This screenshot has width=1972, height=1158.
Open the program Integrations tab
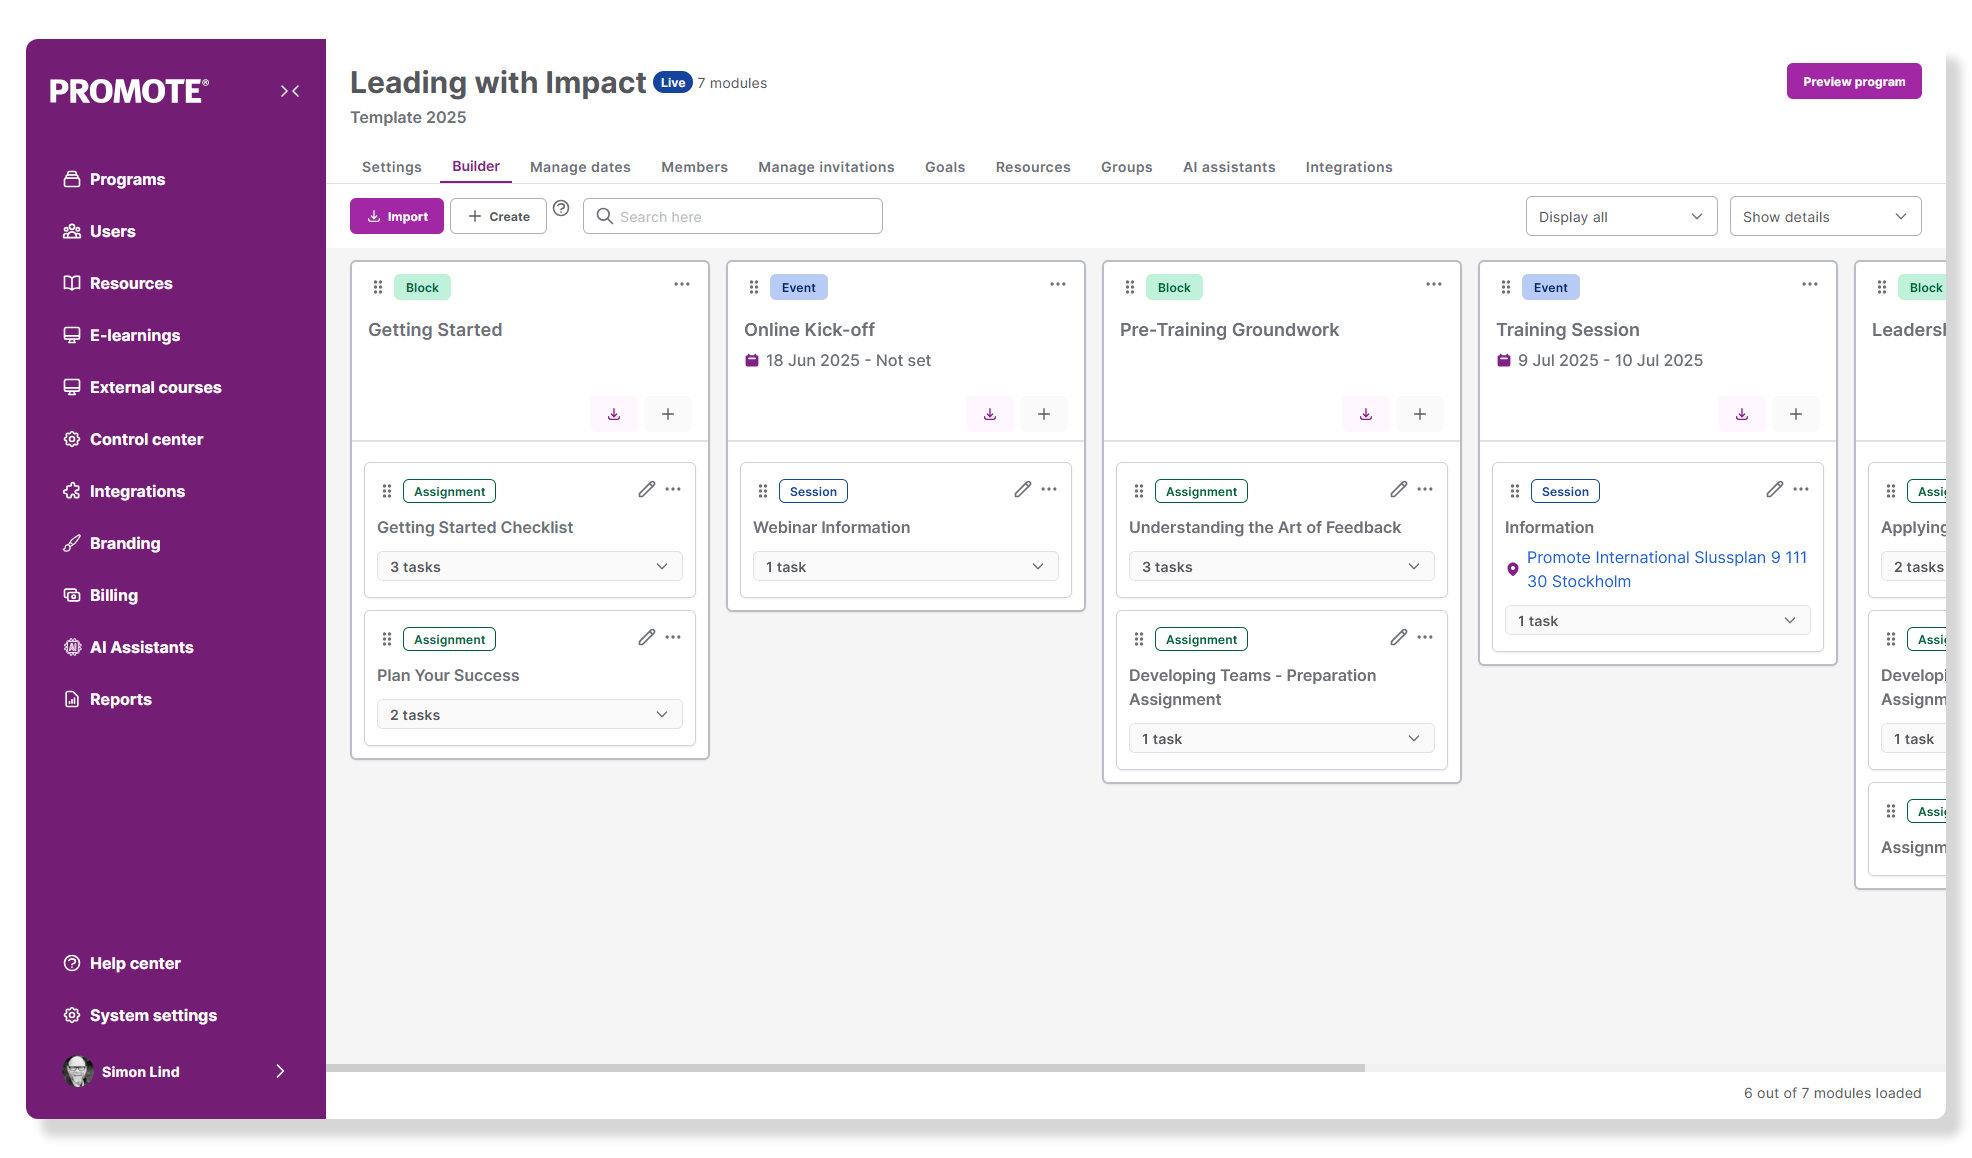point(1349,167)
